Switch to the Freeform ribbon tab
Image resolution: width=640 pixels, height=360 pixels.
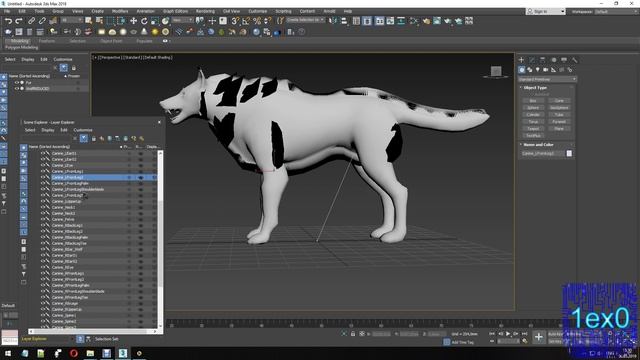[47, 41]
